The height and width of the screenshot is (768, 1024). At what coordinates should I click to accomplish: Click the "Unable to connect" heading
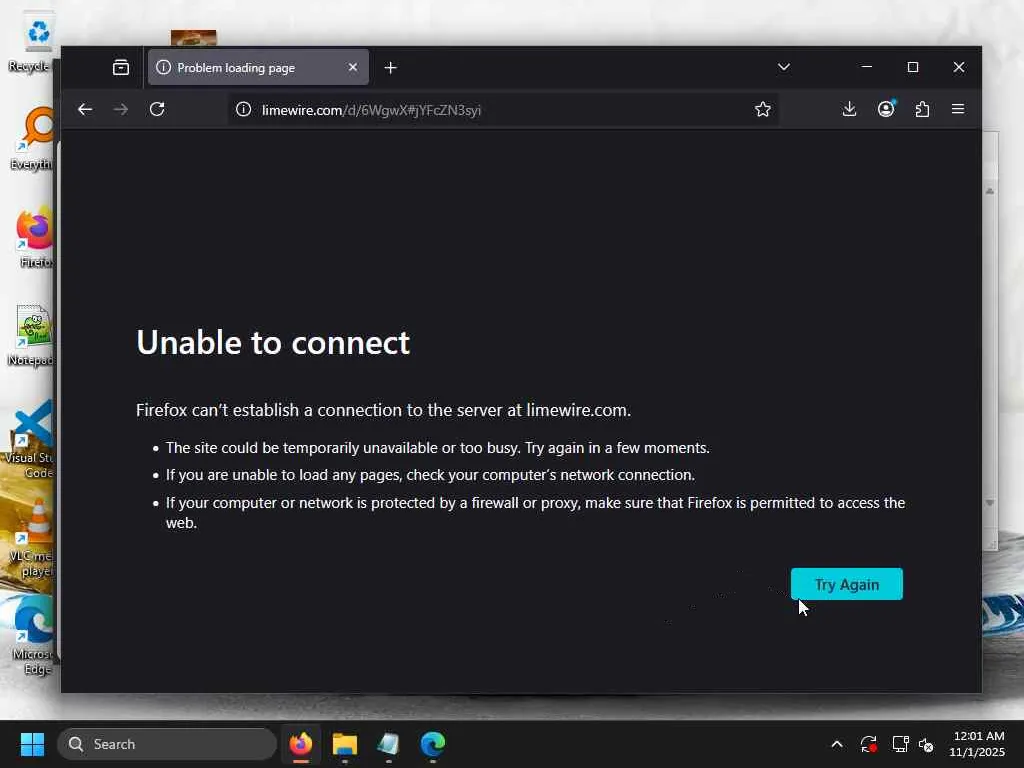(273, 342)
